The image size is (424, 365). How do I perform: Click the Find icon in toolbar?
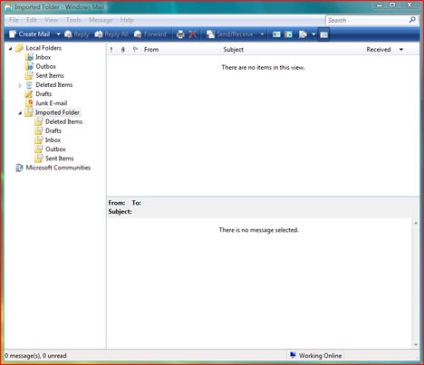click(x=303, y=34)
